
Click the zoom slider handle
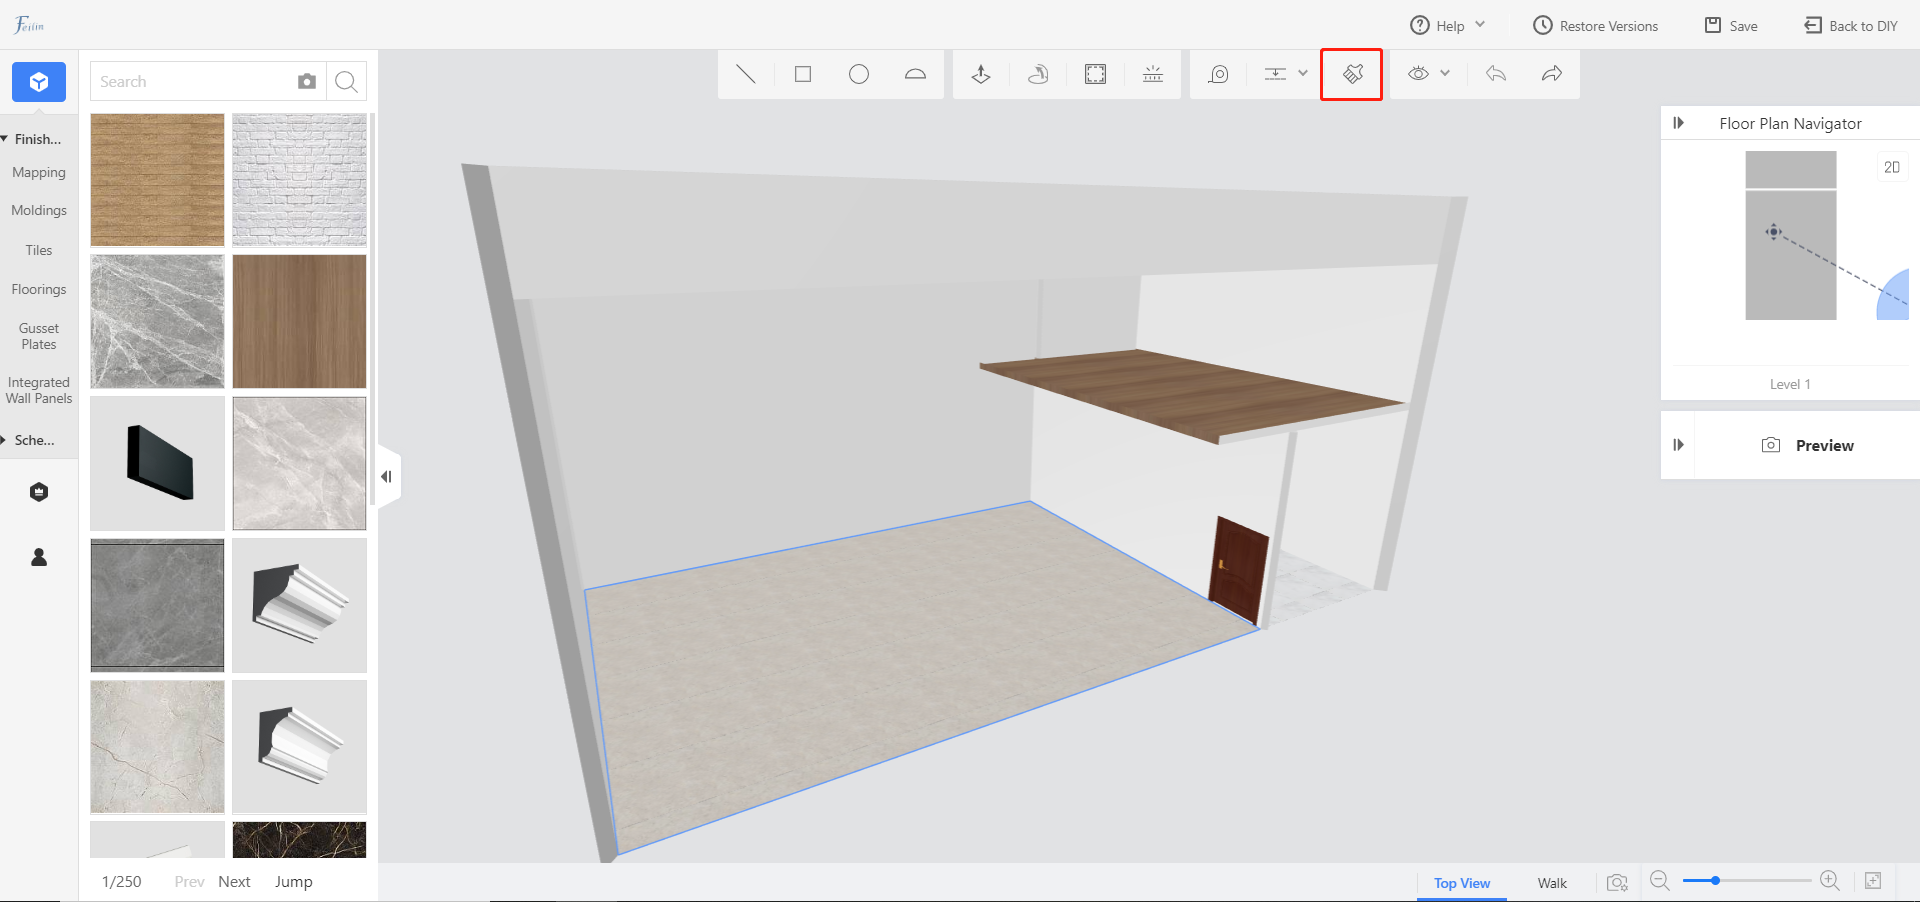pos(1715,881)
